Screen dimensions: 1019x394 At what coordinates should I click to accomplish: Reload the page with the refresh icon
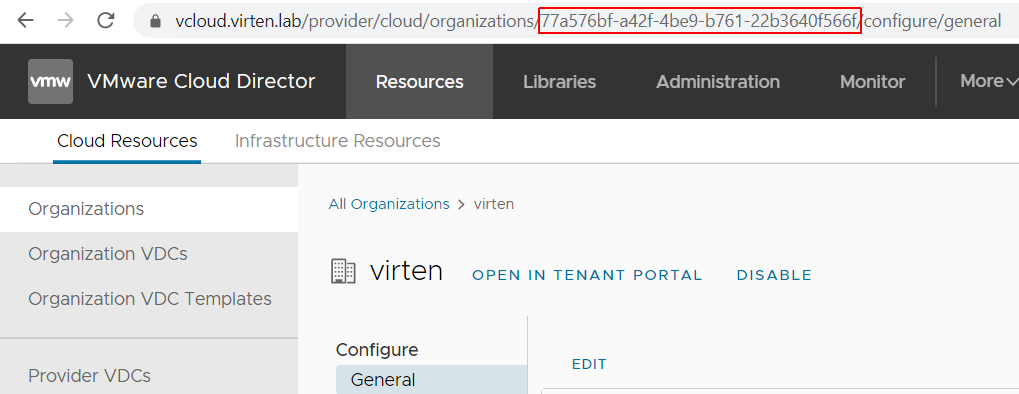click(106, 21)
